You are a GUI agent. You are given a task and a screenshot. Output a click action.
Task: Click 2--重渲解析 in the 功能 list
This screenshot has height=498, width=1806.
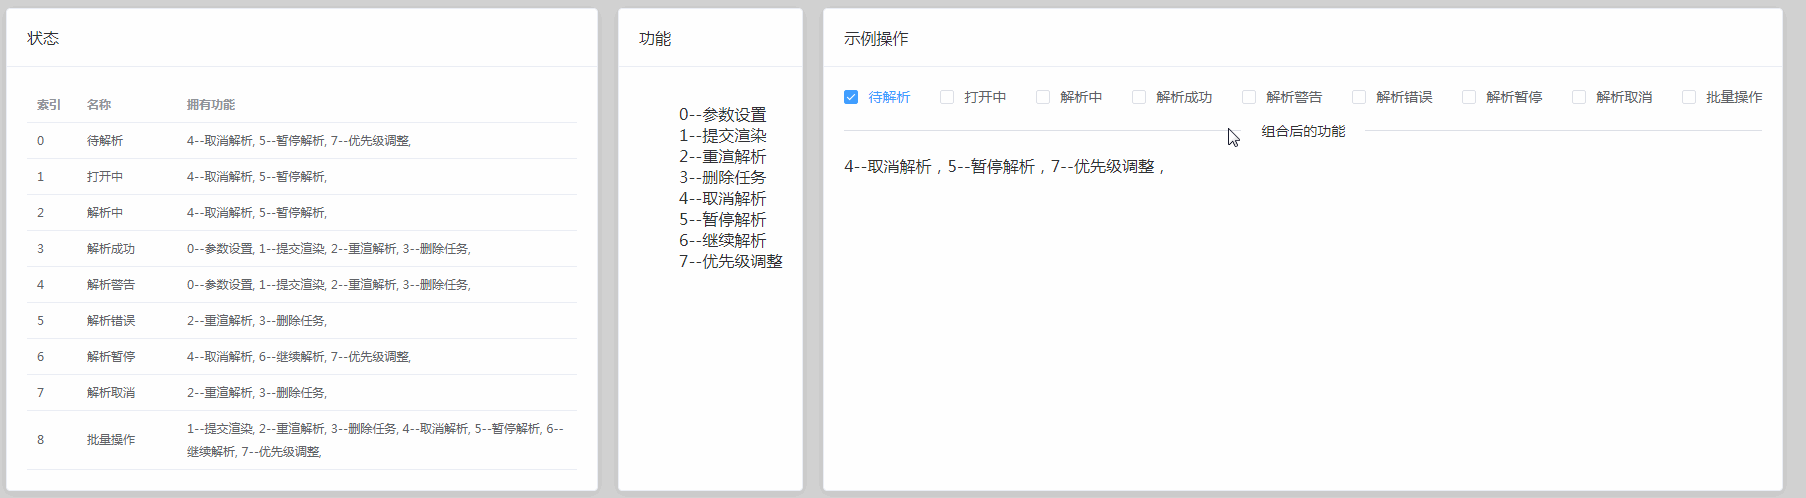coord(723,157)
